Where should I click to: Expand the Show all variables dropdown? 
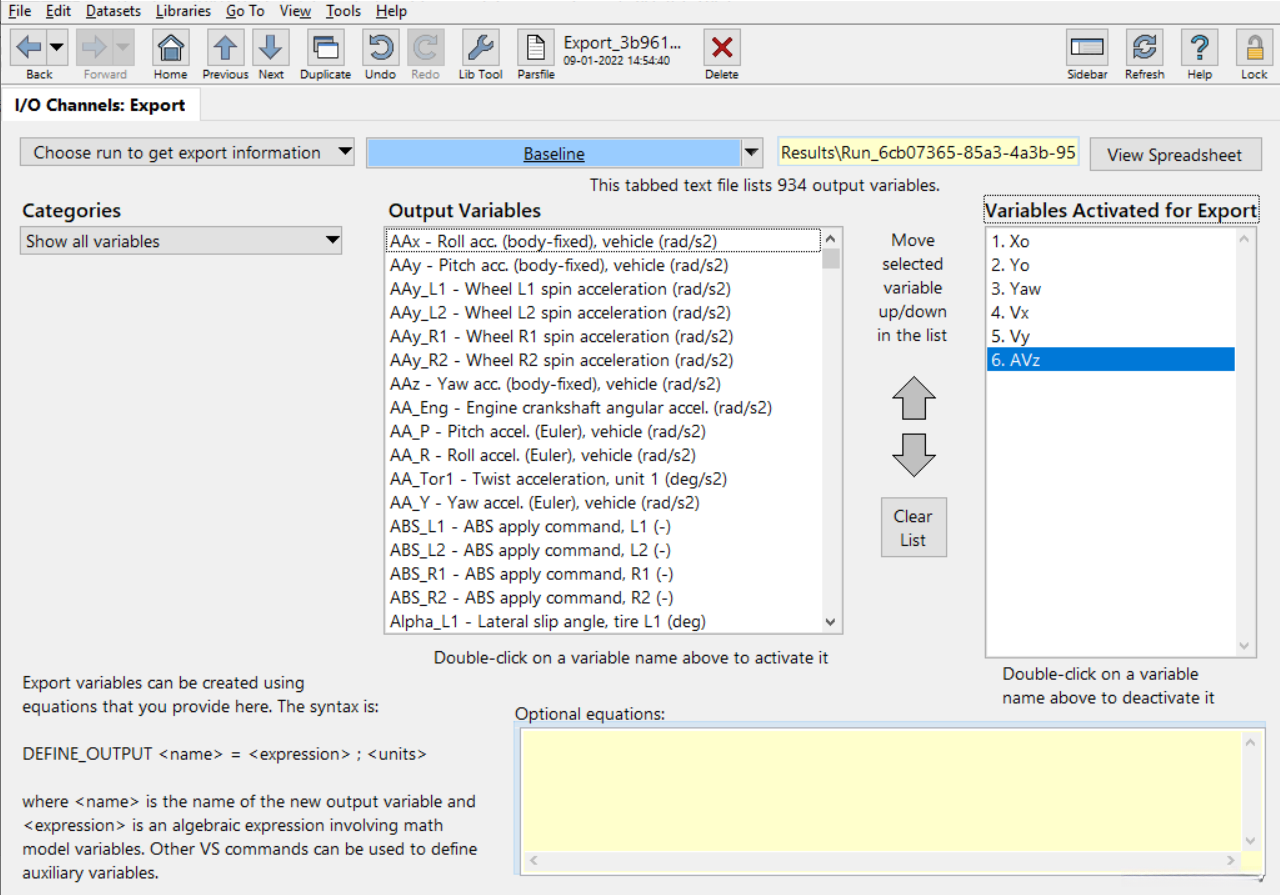pyautogui.click(x=181, y=241)
